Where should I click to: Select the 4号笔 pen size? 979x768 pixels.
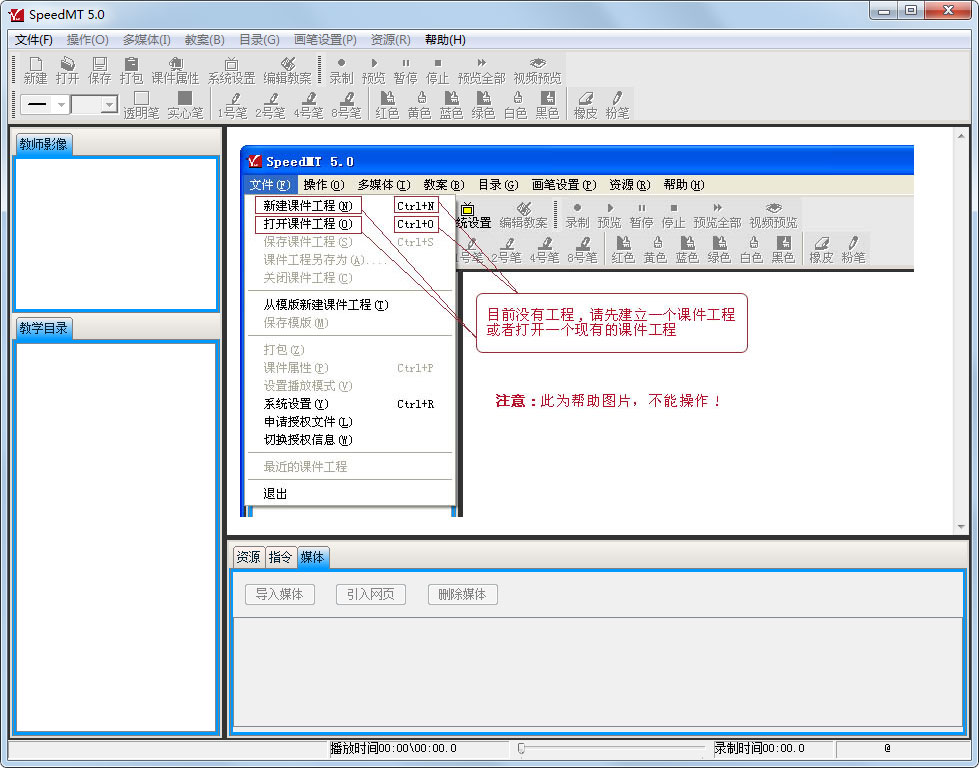308,105
